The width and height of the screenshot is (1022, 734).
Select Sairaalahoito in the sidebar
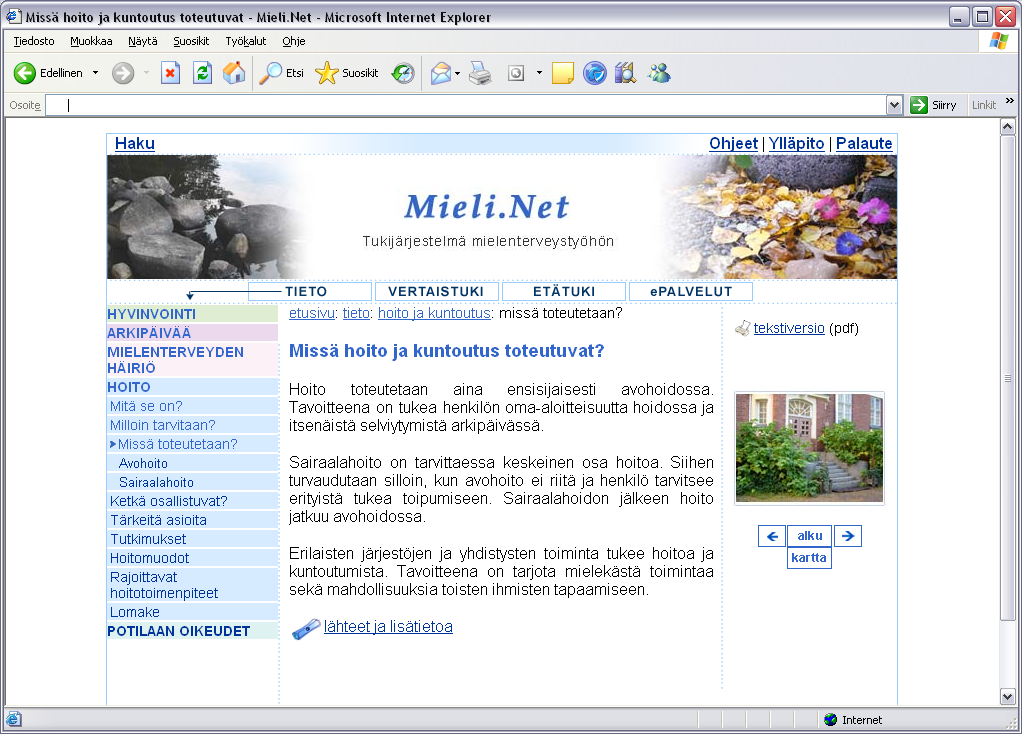click(x=156, y=482)
